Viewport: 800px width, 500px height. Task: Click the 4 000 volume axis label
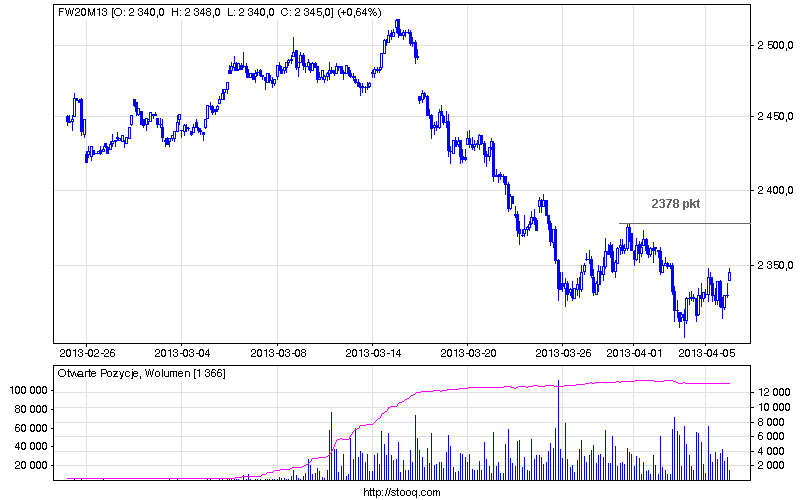pos(771,451)
